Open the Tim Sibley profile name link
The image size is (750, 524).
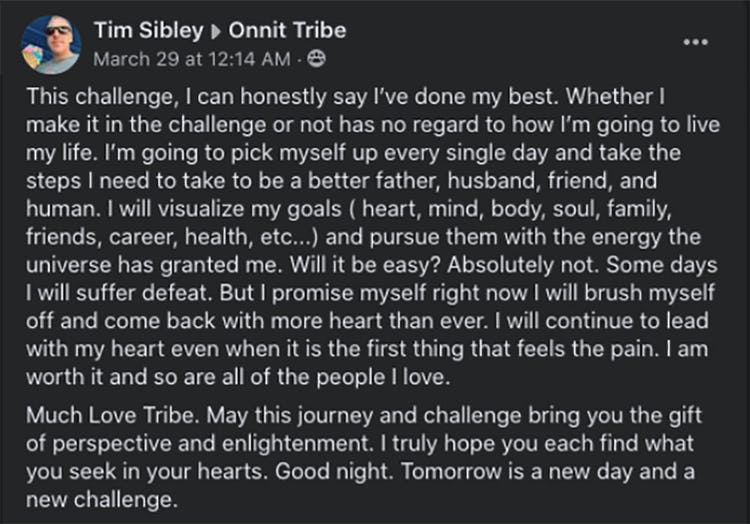pyautogui.click(x=147, y=31)
